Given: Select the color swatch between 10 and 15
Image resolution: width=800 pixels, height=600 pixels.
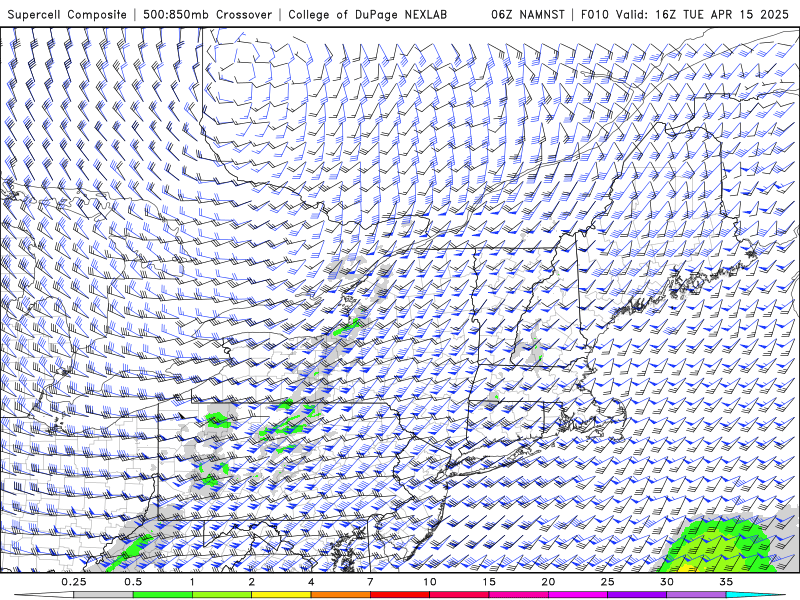Looking at the screenshot, I should (x=459, y=595).
